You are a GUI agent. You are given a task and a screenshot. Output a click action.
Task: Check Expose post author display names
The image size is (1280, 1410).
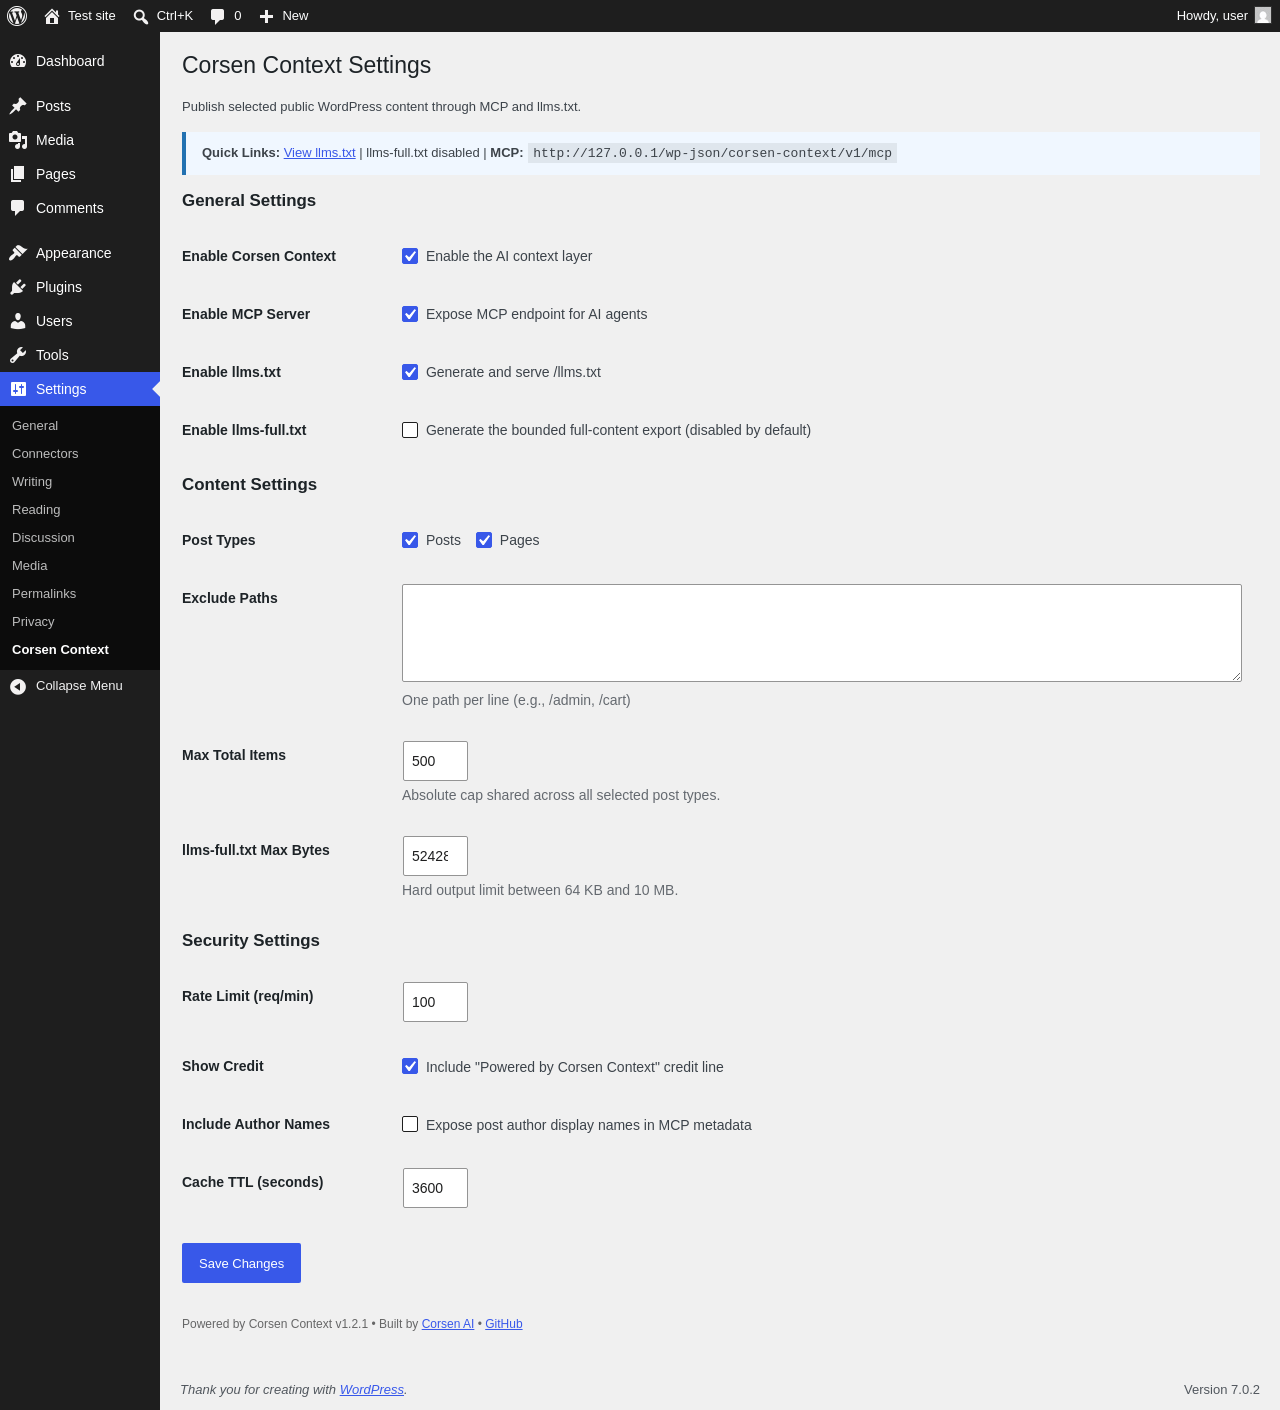point(410,1124)
